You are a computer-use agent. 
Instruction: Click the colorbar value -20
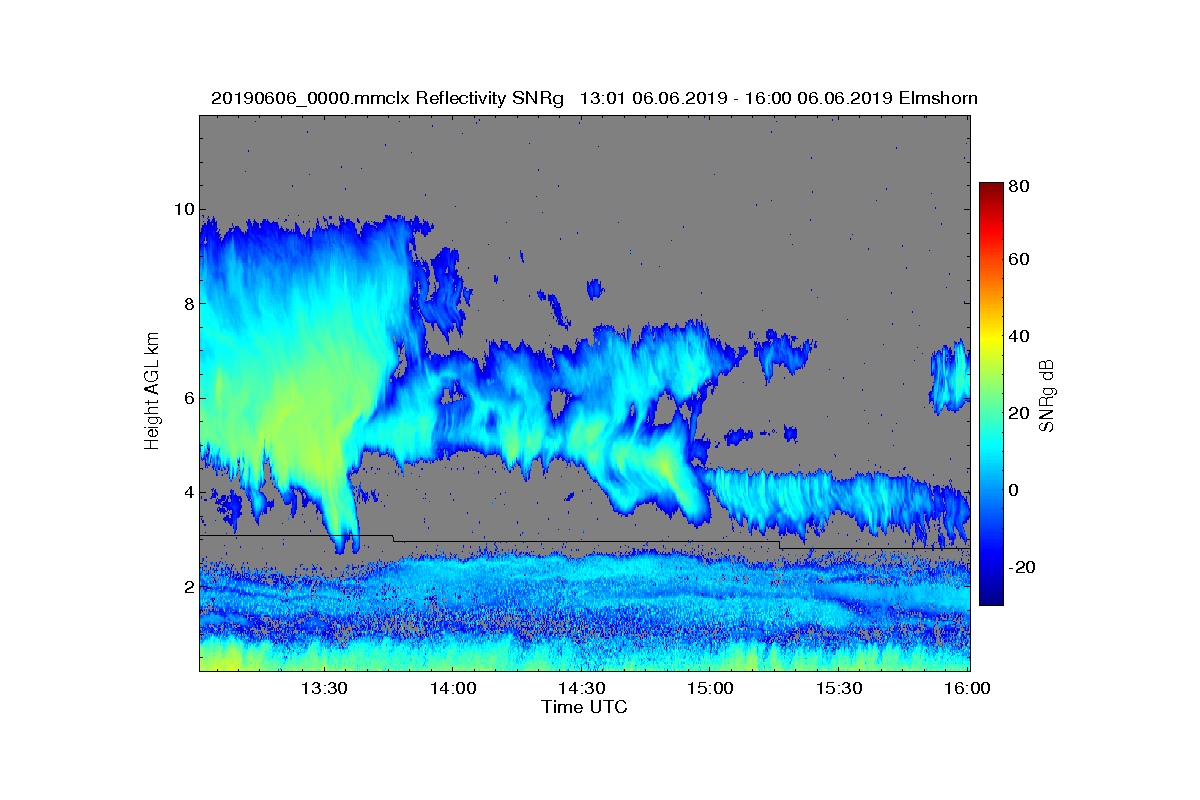coord(1023,567)
